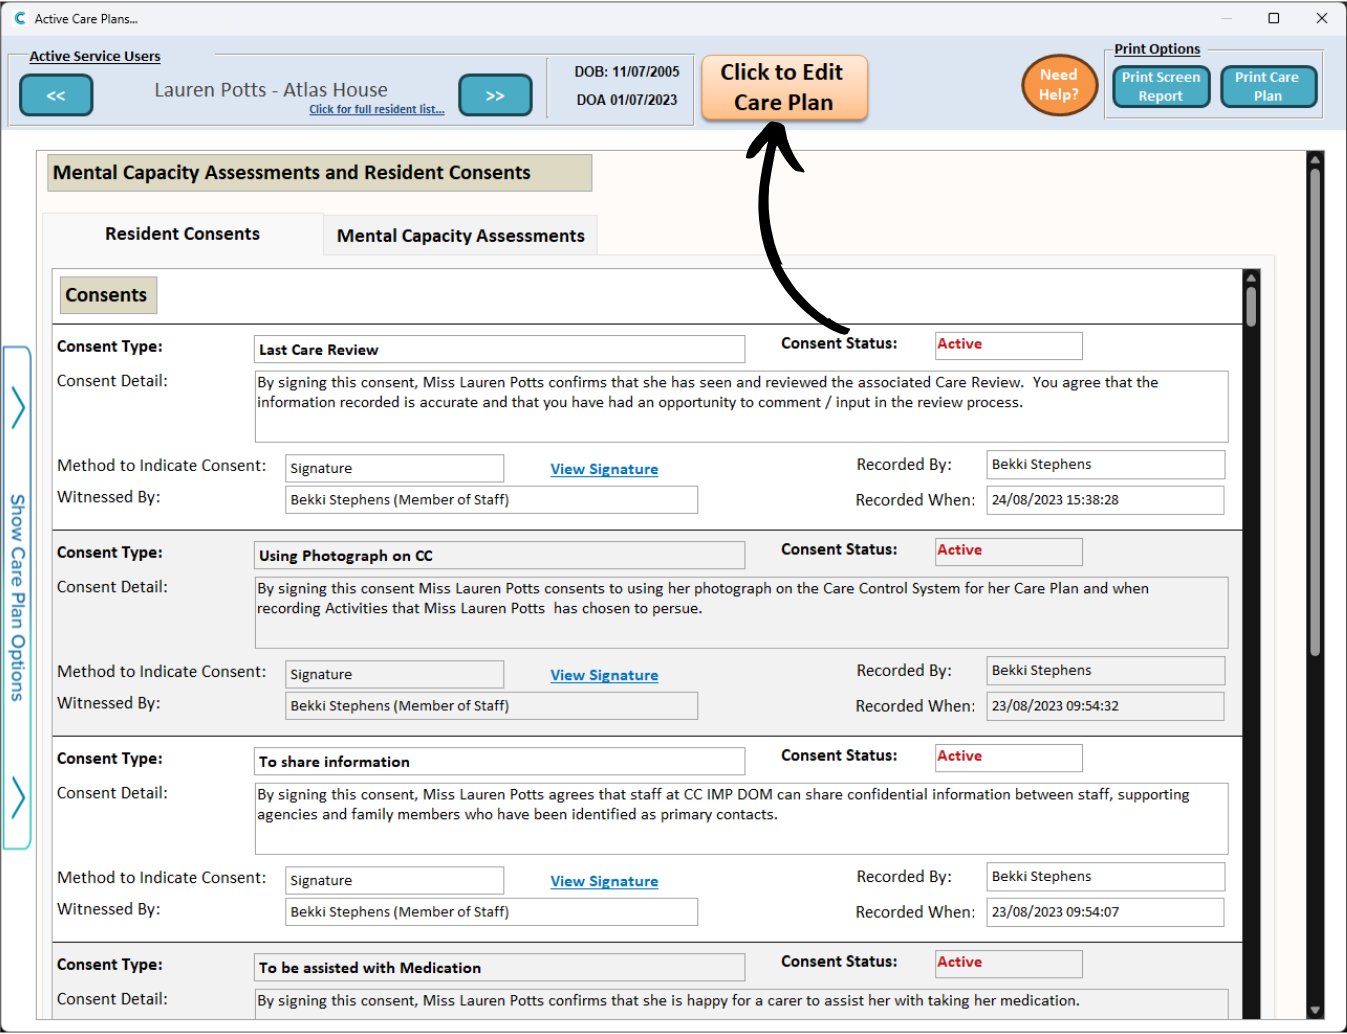
Task: Minimize the Active Care Plans window
Action: 1228,18
